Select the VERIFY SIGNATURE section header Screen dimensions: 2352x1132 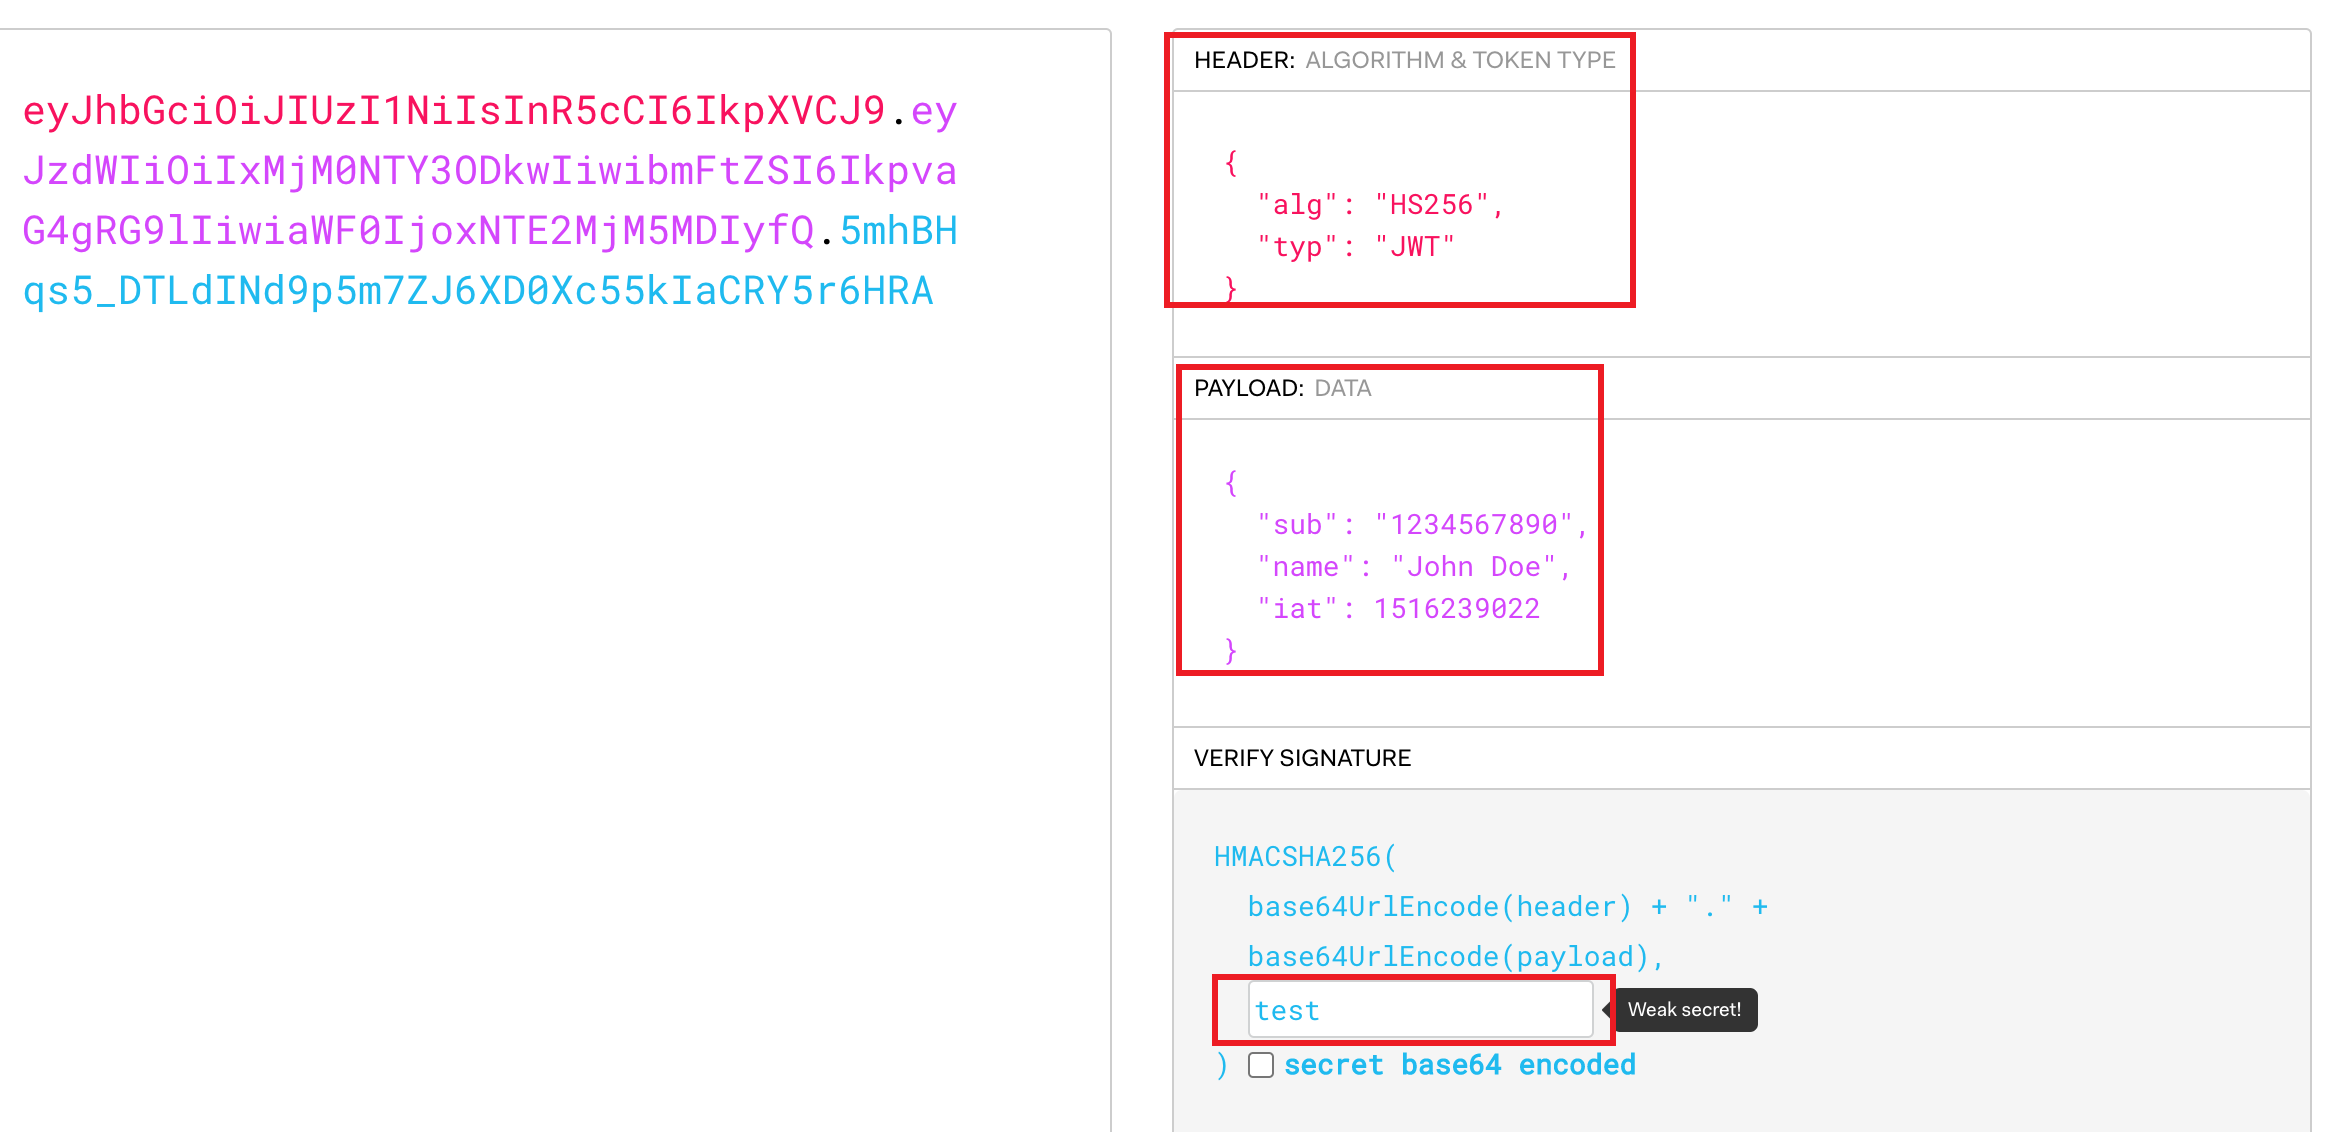pos(1301,757)
